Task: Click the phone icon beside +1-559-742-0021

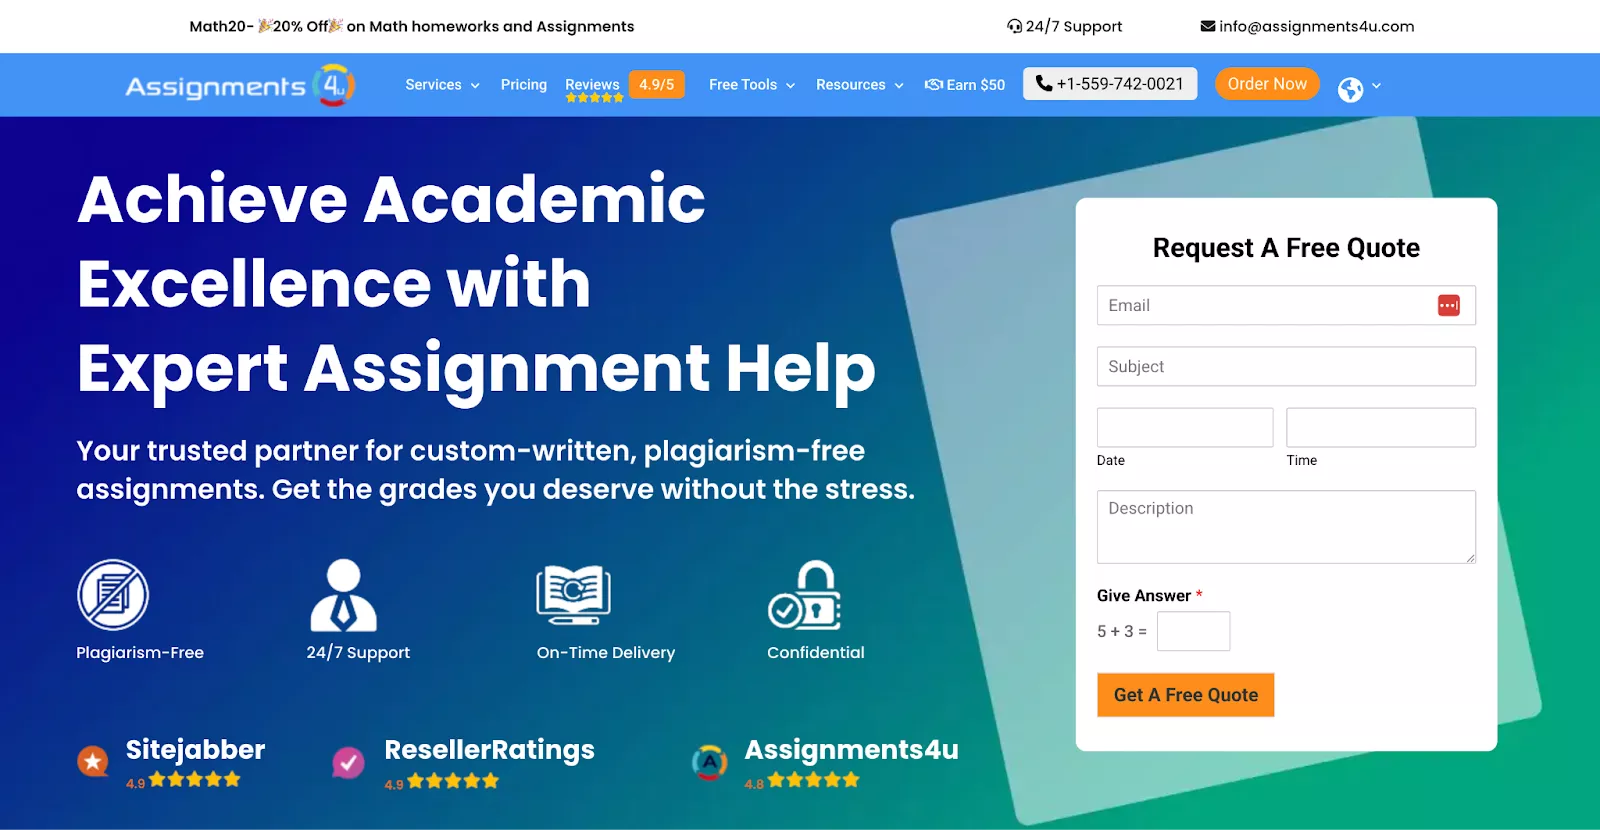Action: 1044,84
